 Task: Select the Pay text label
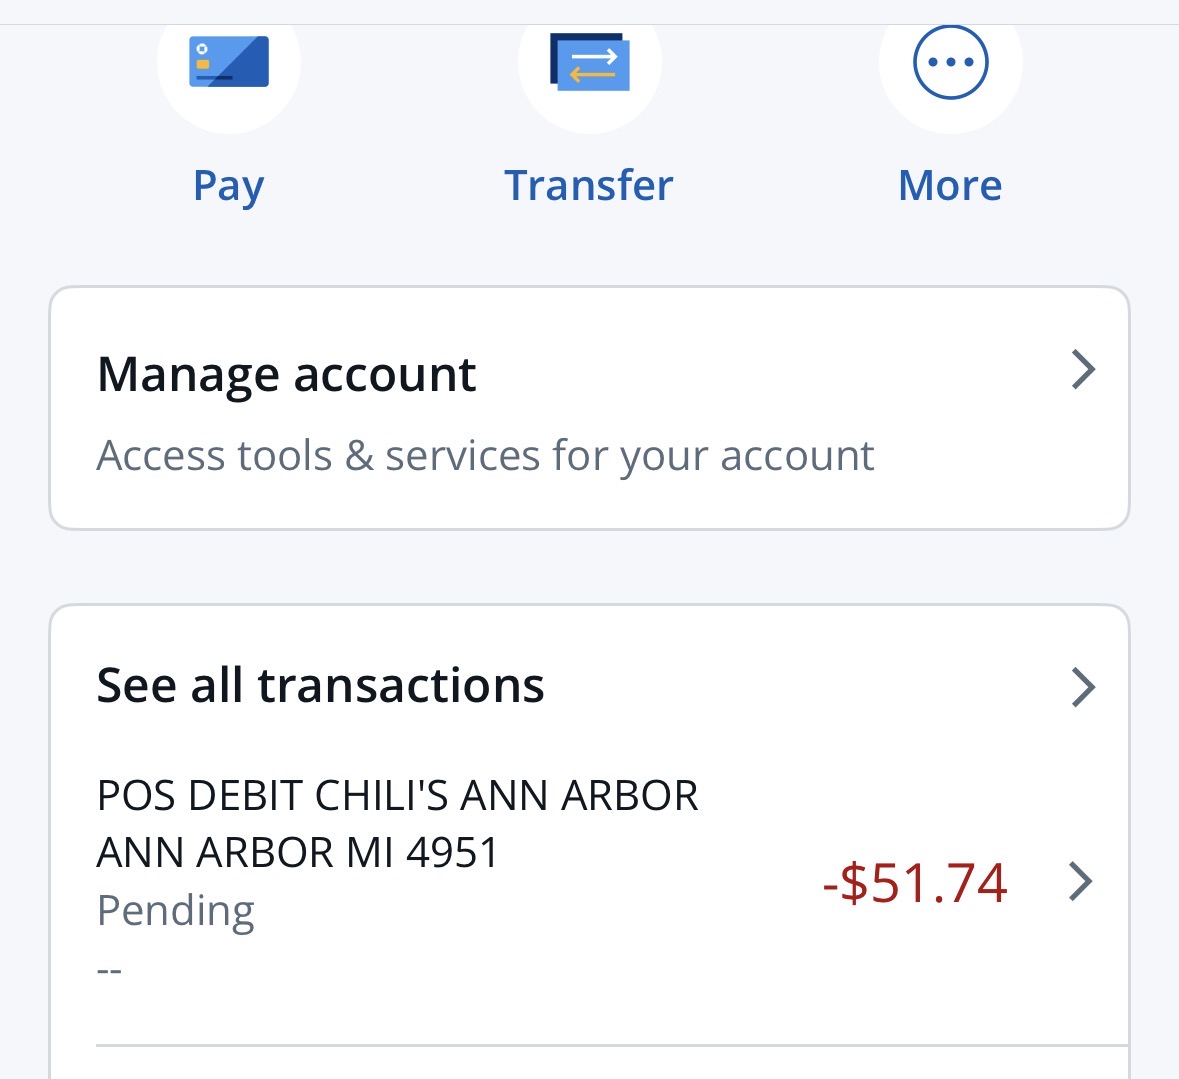229,186
